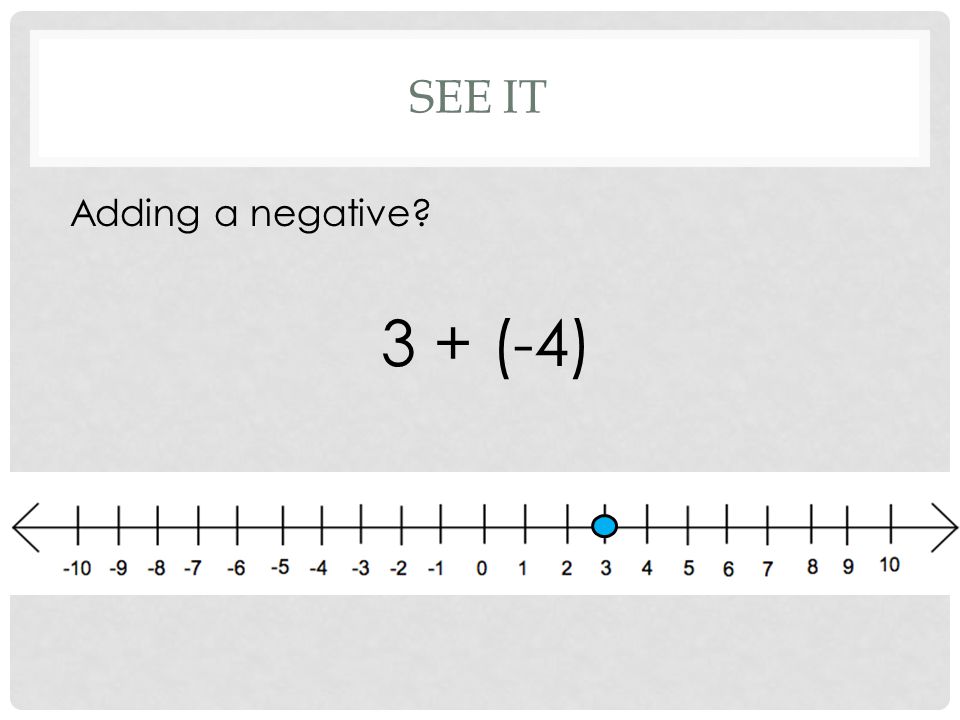The width and height of the screenshot is (960, 720).
Task: Click the tick mark above -4
Action: (x=322, y=524)
